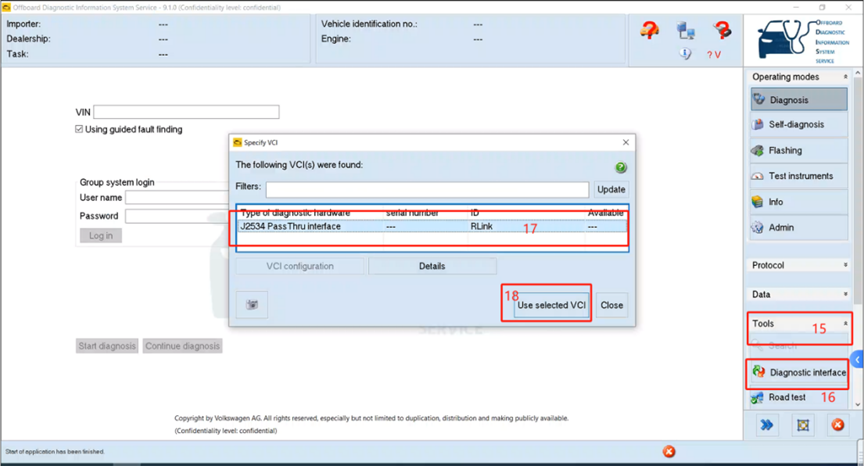Click the Close button in Specify VCI
Screen dimensions: 864x466
click(x=612, y=305)
